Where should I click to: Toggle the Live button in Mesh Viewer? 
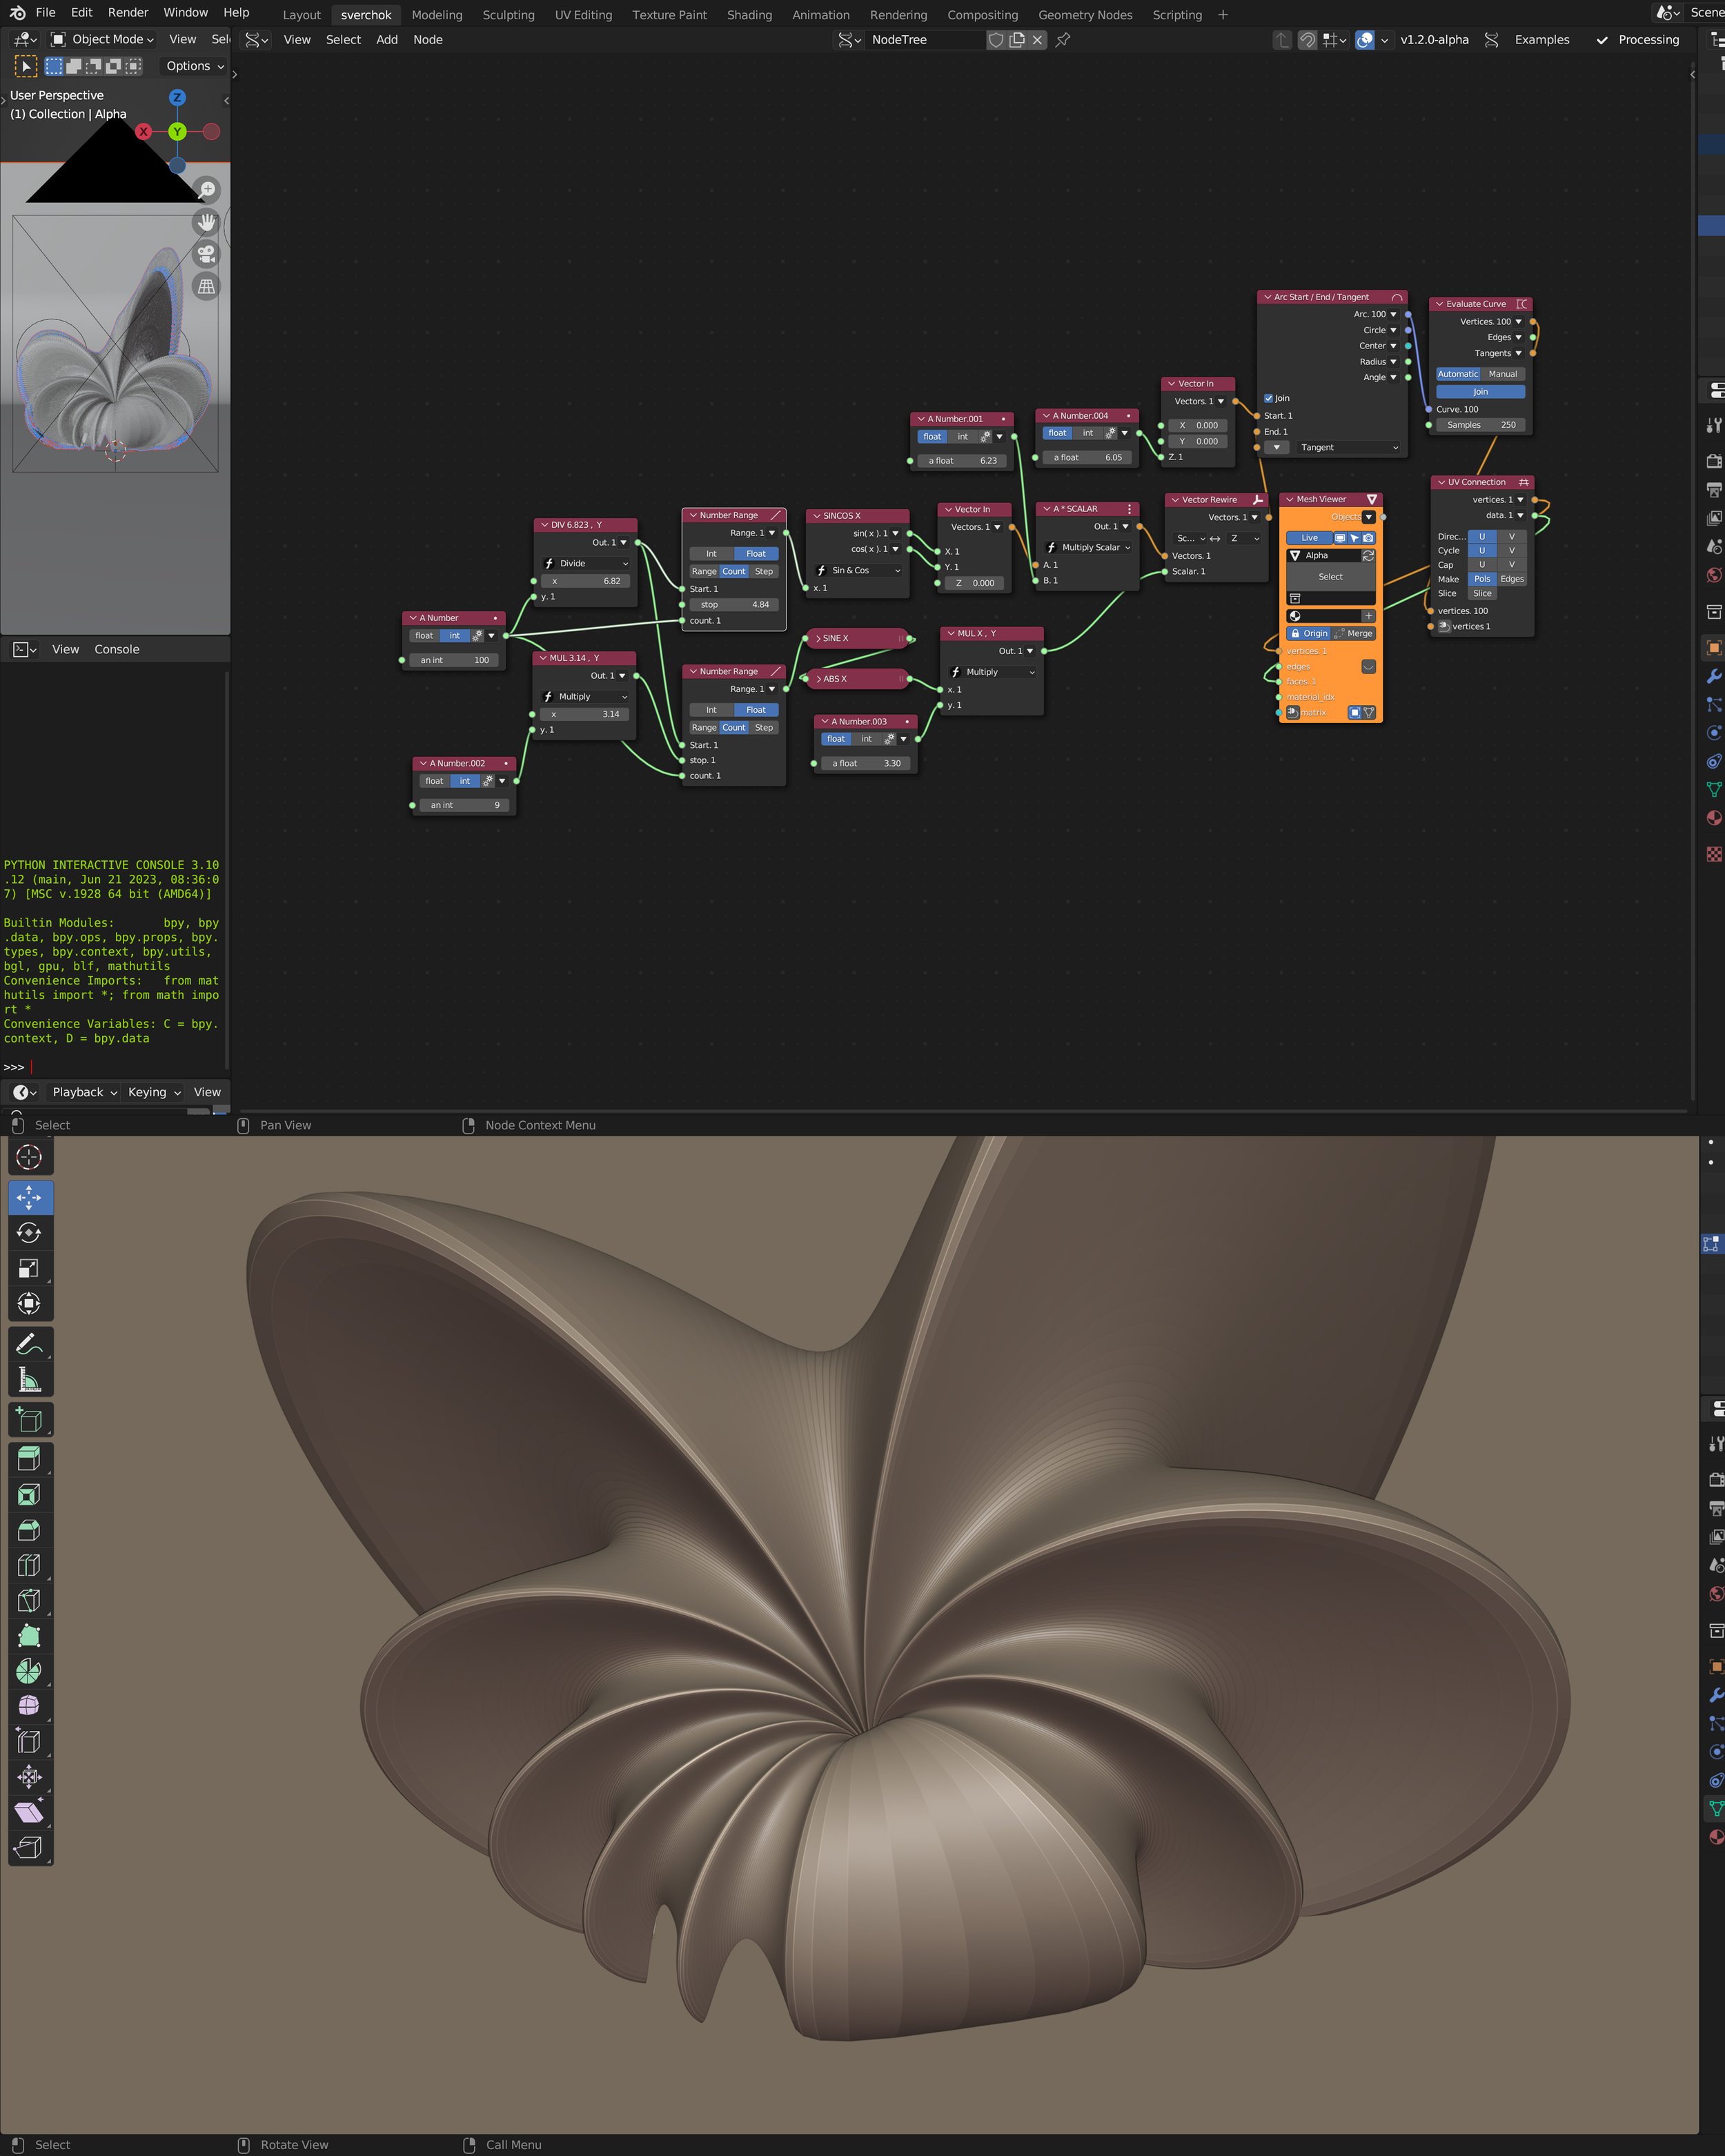pos(1309,538)
